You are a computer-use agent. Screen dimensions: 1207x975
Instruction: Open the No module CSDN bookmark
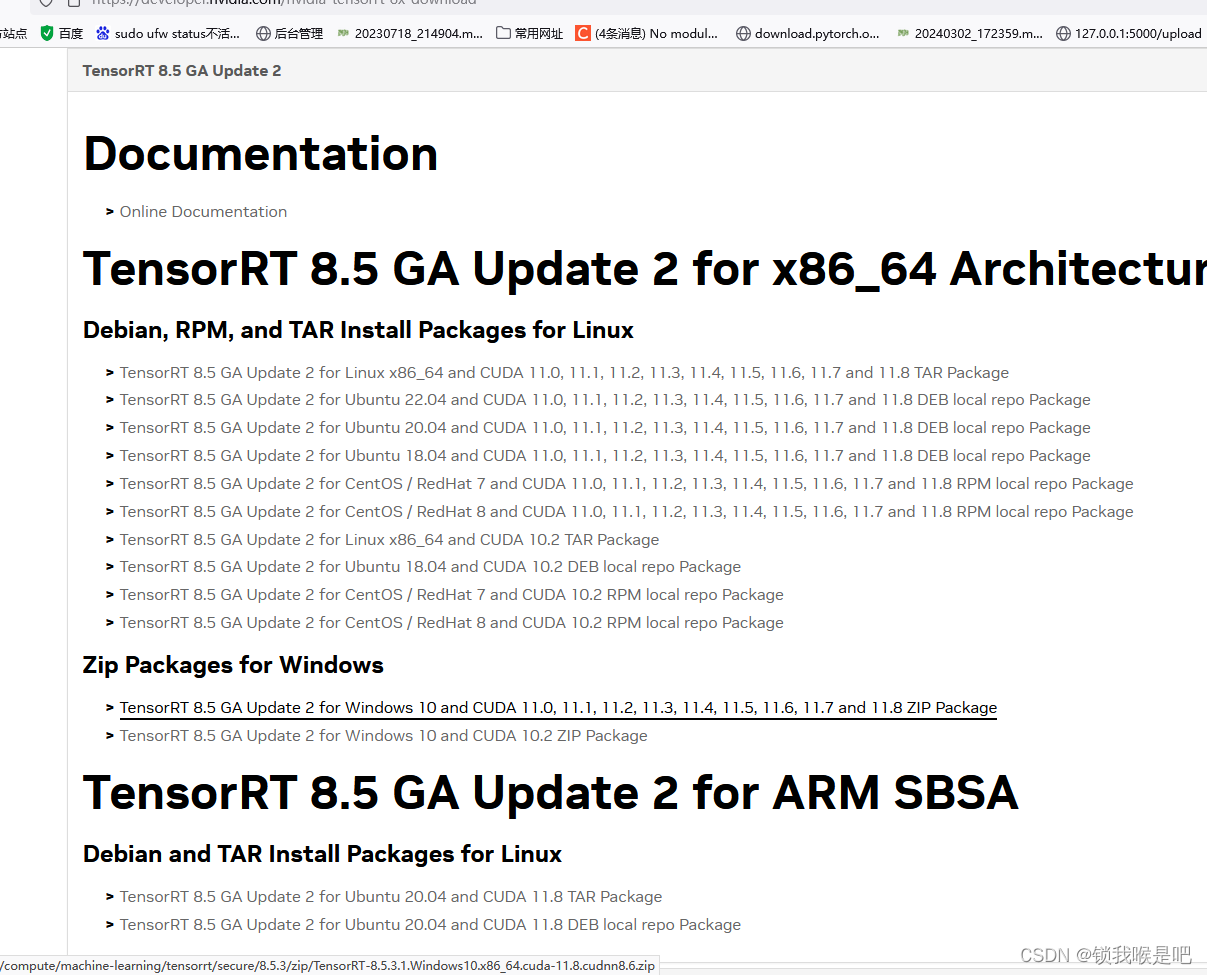647,33
